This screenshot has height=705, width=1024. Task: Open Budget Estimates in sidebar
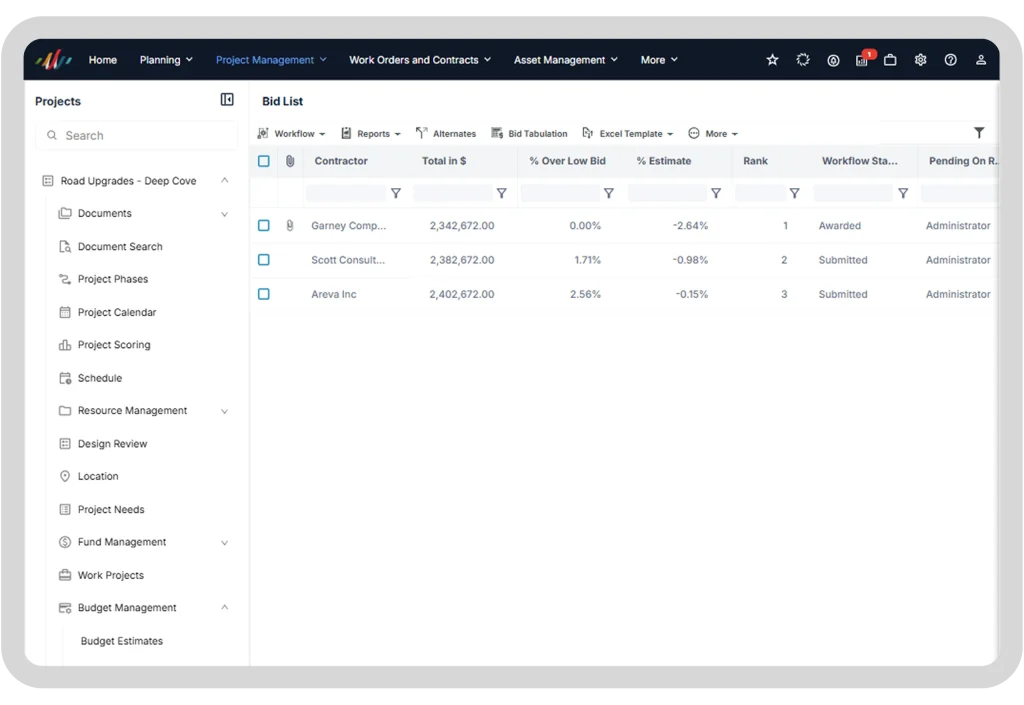pyautogui.click(x=121, y=641)
